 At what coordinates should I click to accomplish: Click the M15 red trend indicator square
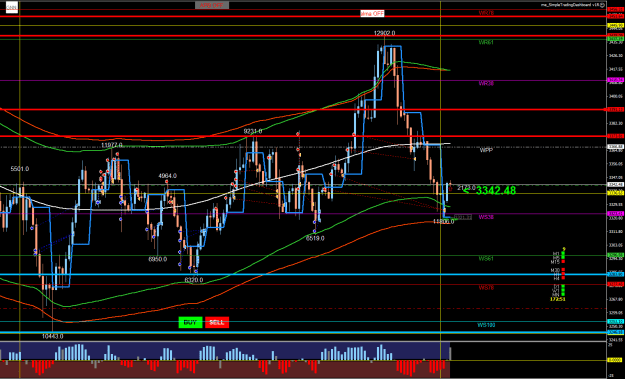click(x=563, y=261)
